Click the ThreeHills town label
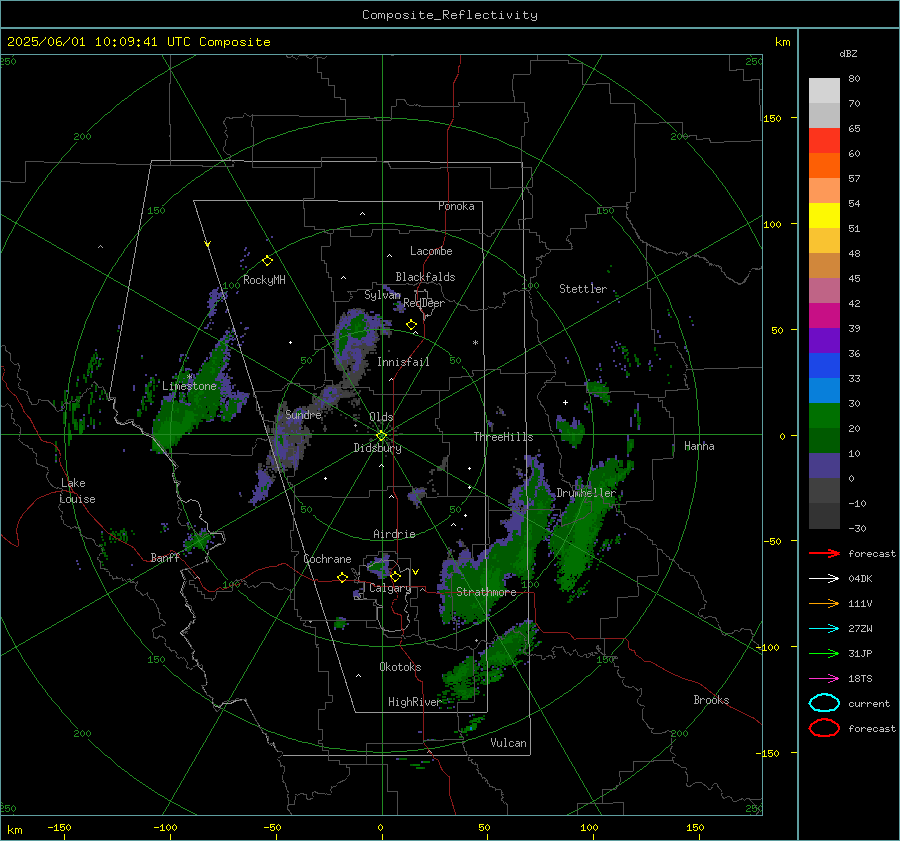This screenshot has width=900, height=841. pyautogui.click(x=503, y=437)
